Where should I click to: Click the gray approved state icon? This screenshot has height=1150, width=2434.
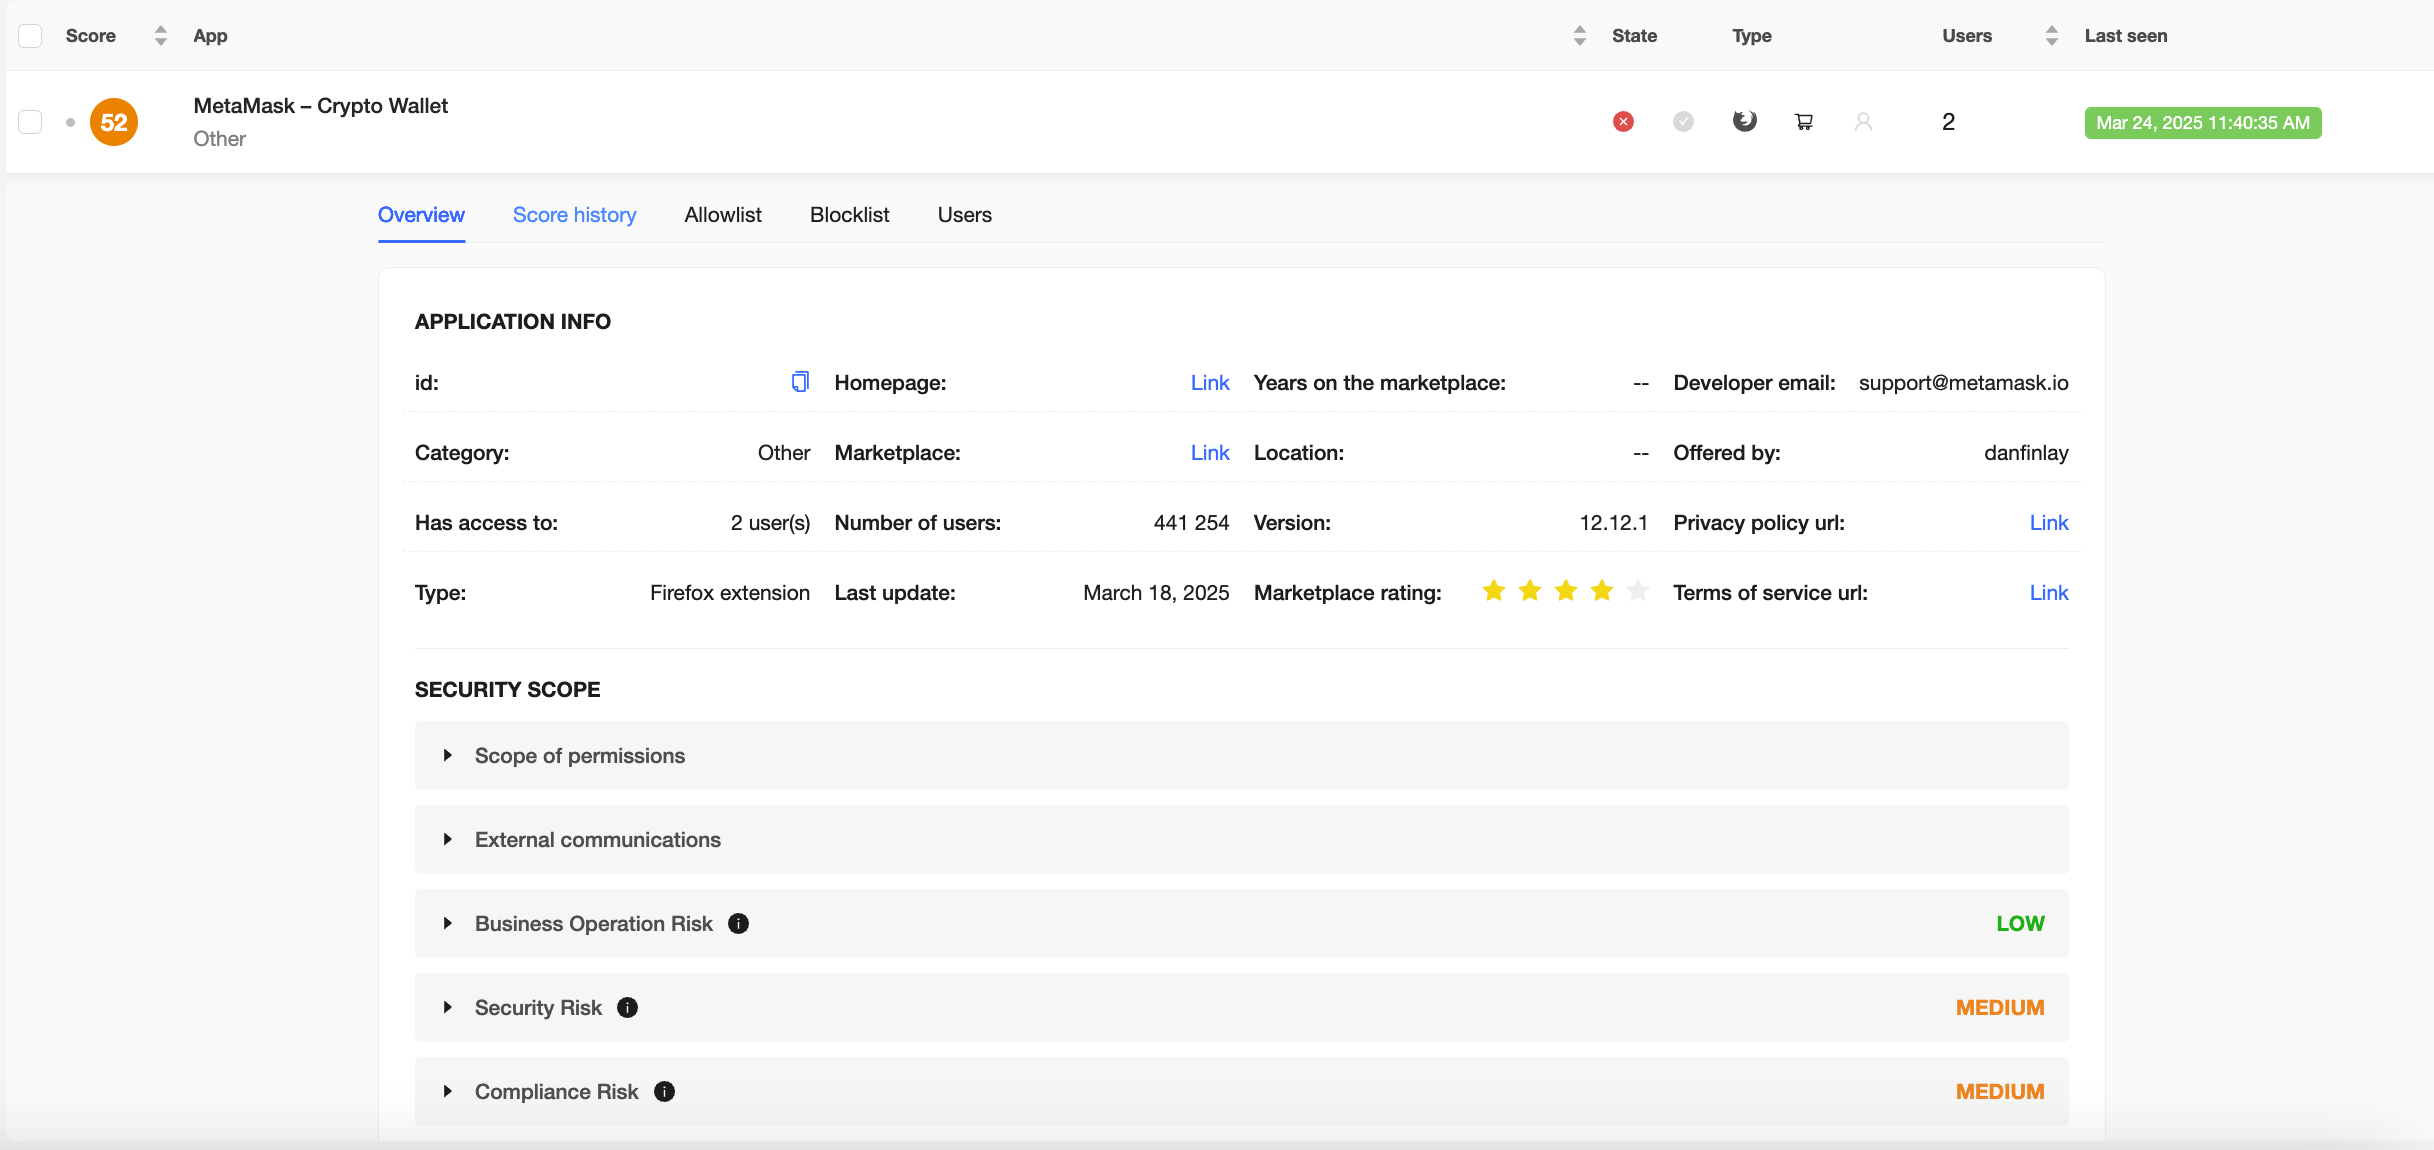(x=1683, y=121)
